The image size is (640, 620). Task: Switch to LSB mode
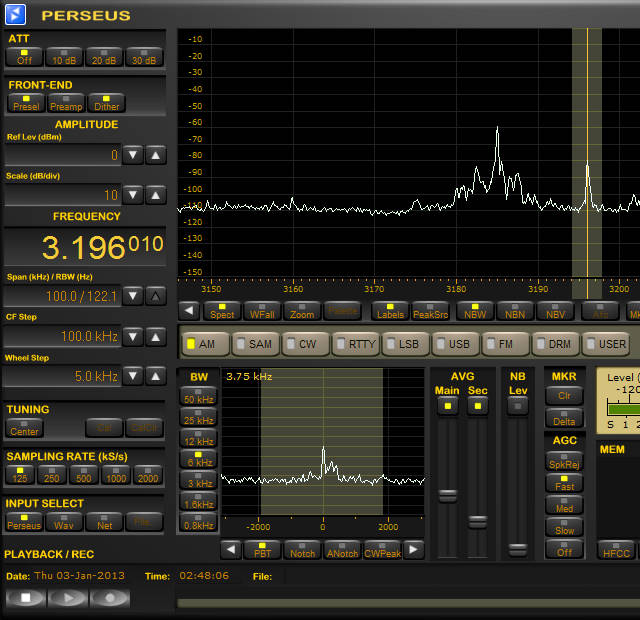[x=405, y=344]
